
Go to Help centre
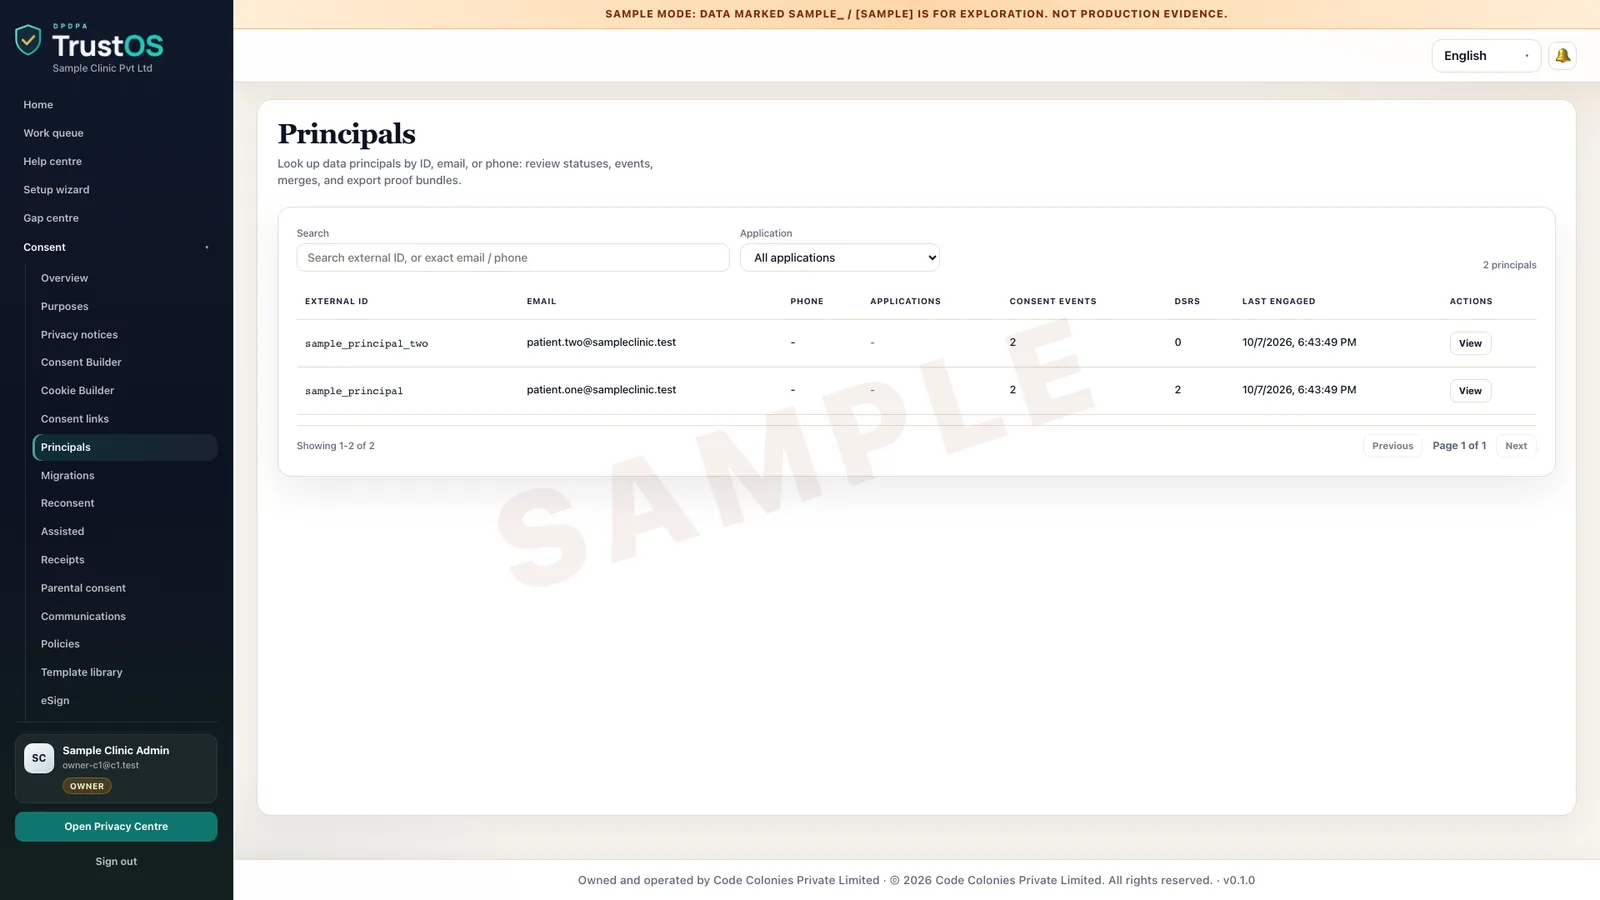[x=52, y=161]
